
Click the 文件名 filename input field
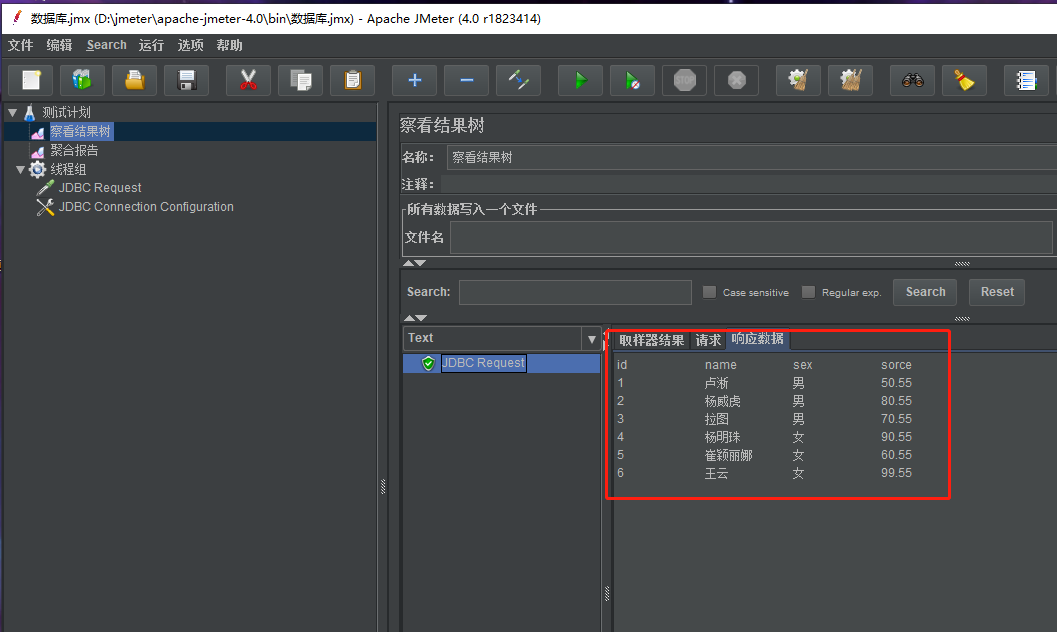[751, 238]
